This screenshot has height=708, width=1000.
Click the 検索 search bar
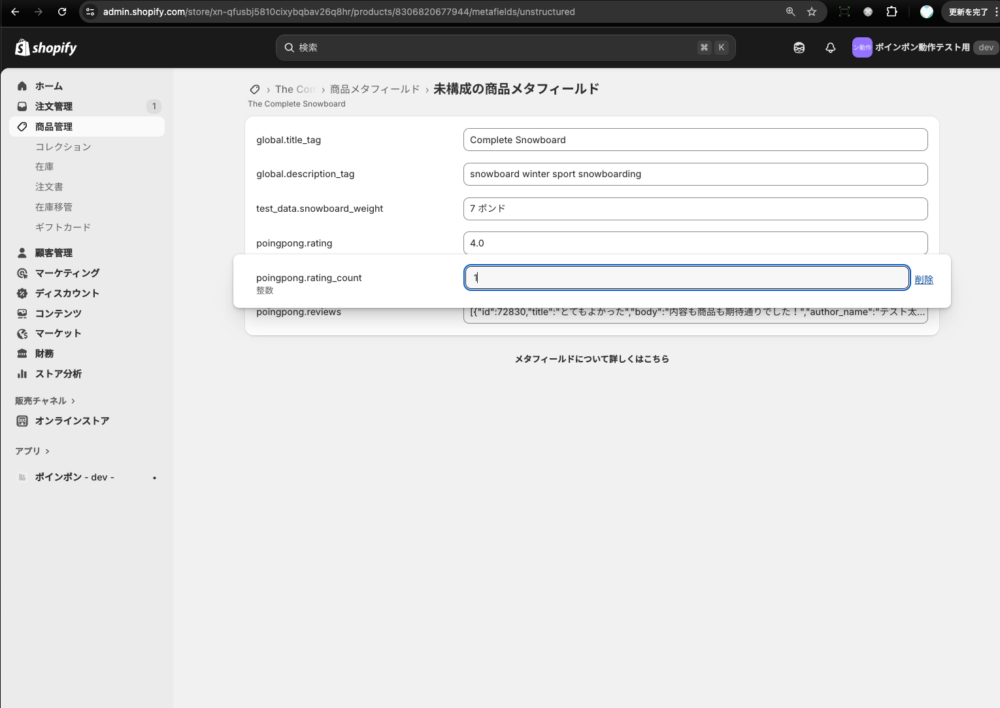(x=505, y=48)
